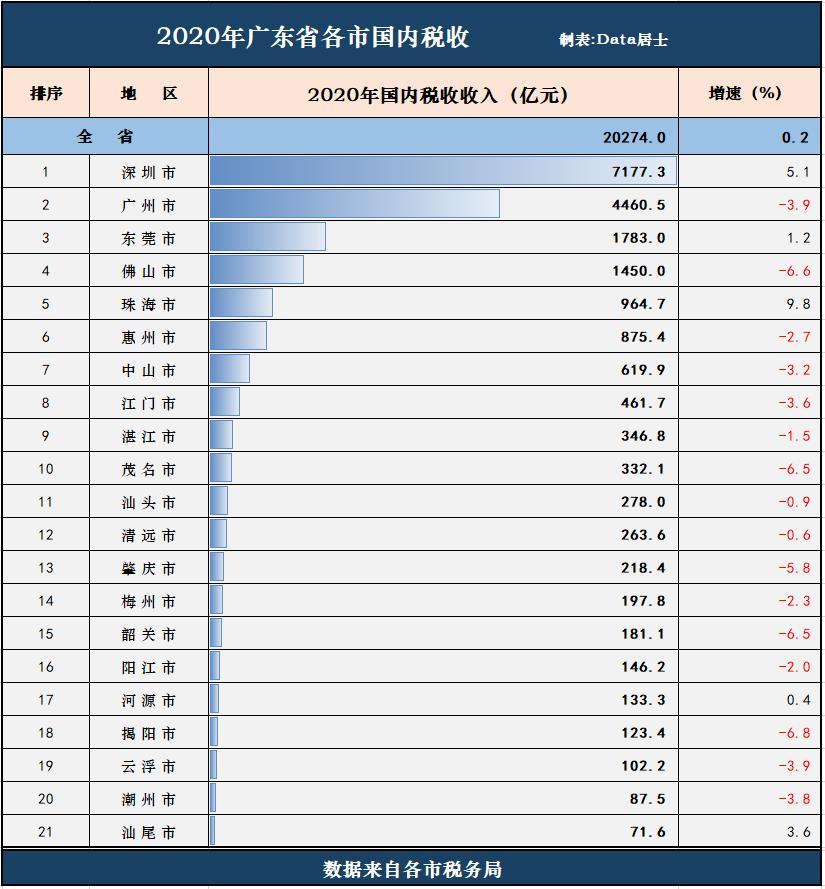Click the data bar in 深圳市 row
Viewport: 825px width, 889px height.
coord(443,171)
